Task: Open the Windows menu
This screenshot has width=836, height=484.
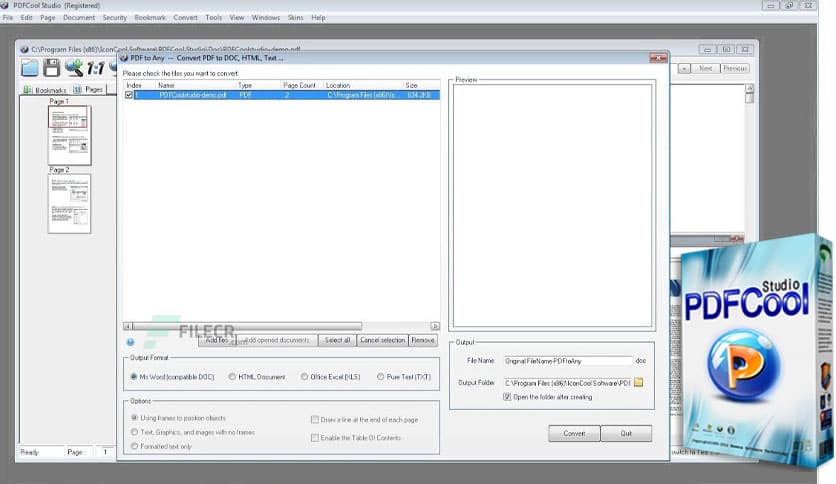Action: pyautogui.click(x=266, y=18)
